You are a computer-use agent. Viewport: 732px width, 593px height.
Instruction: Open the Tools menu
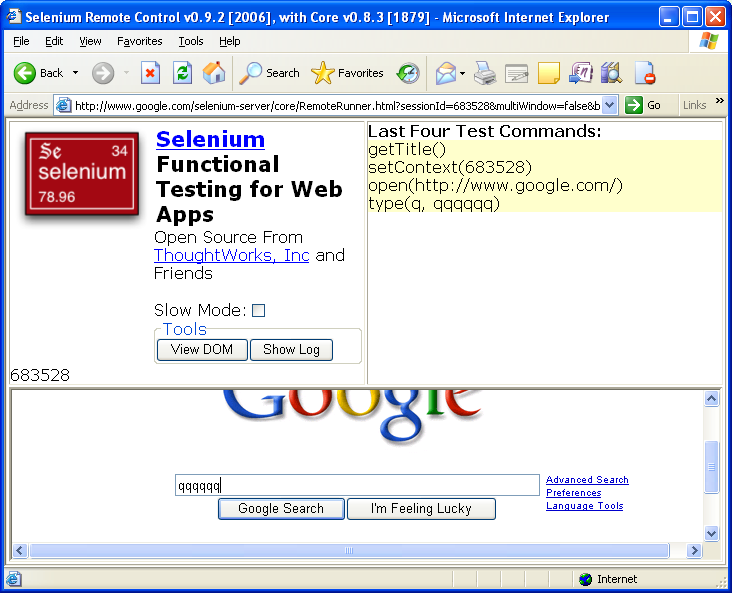click(x=191, y=41)
